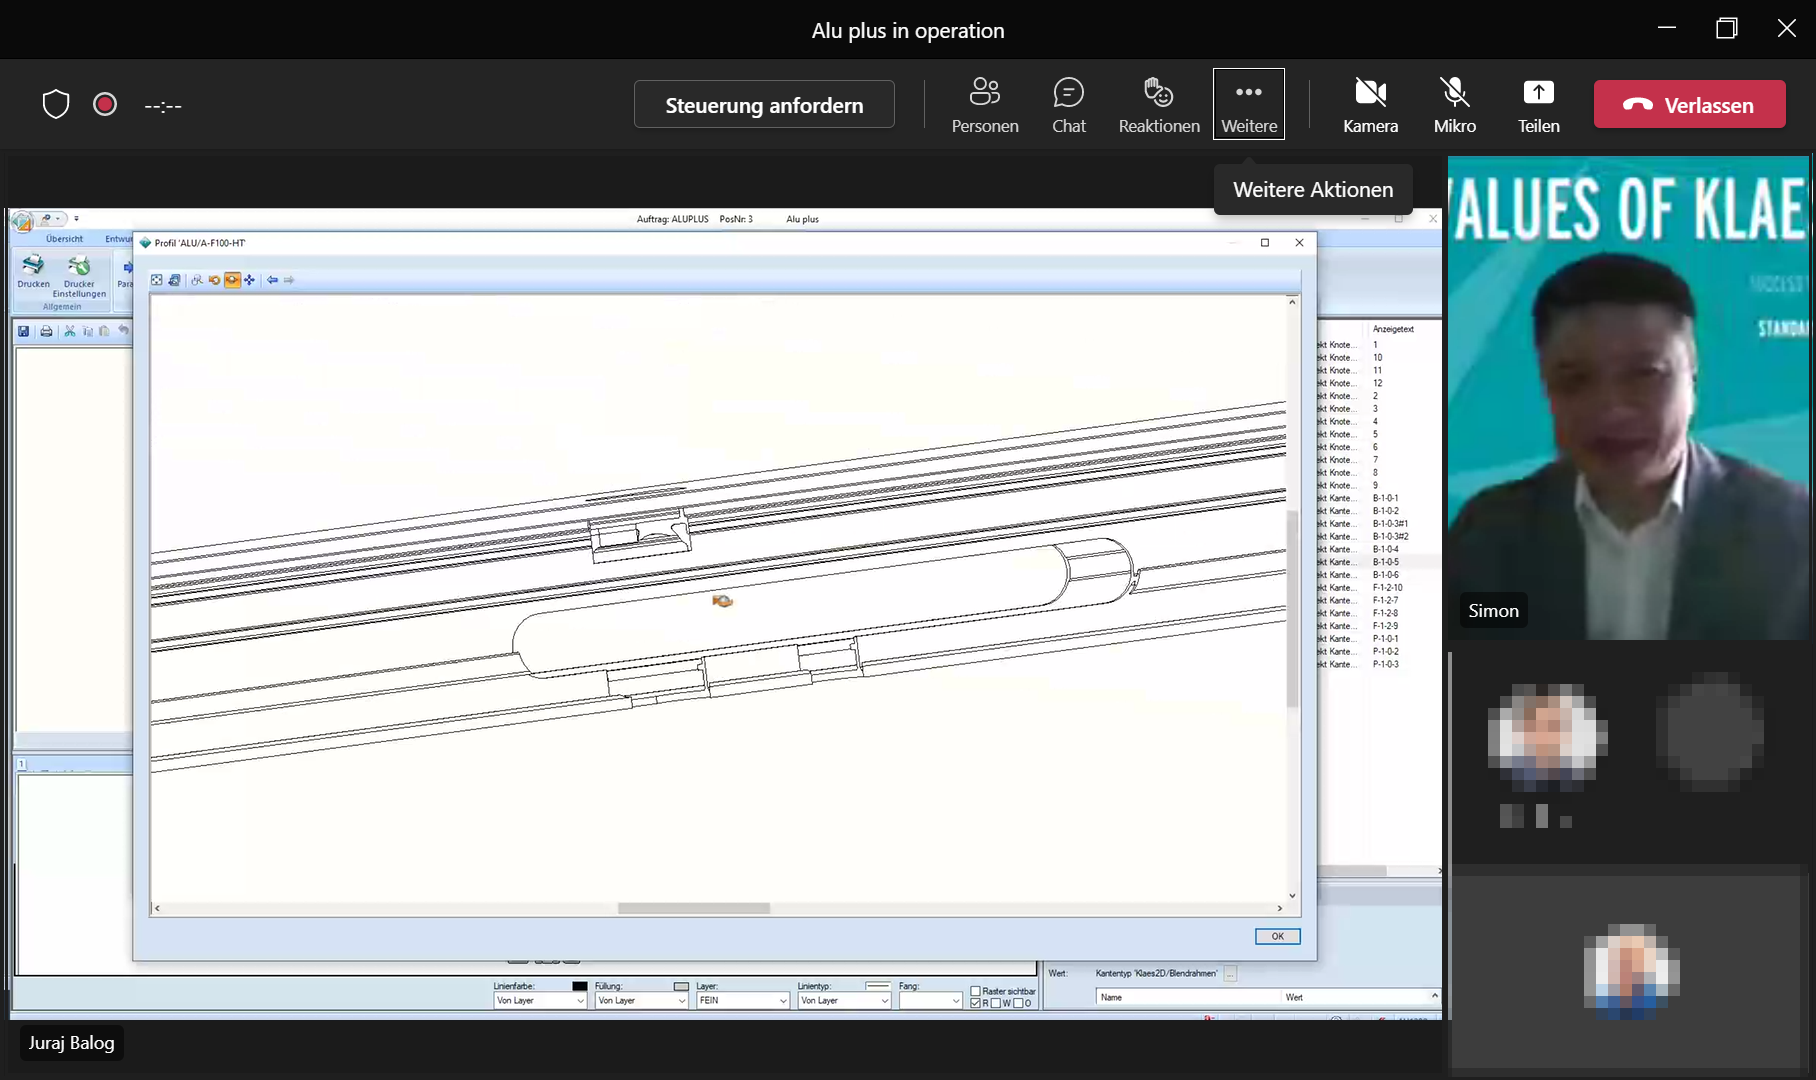Image resolution: width=1816 pixels, height=1080 pixels.
Task: Click the red recording indicator
Action: click(x=105, y=104)
